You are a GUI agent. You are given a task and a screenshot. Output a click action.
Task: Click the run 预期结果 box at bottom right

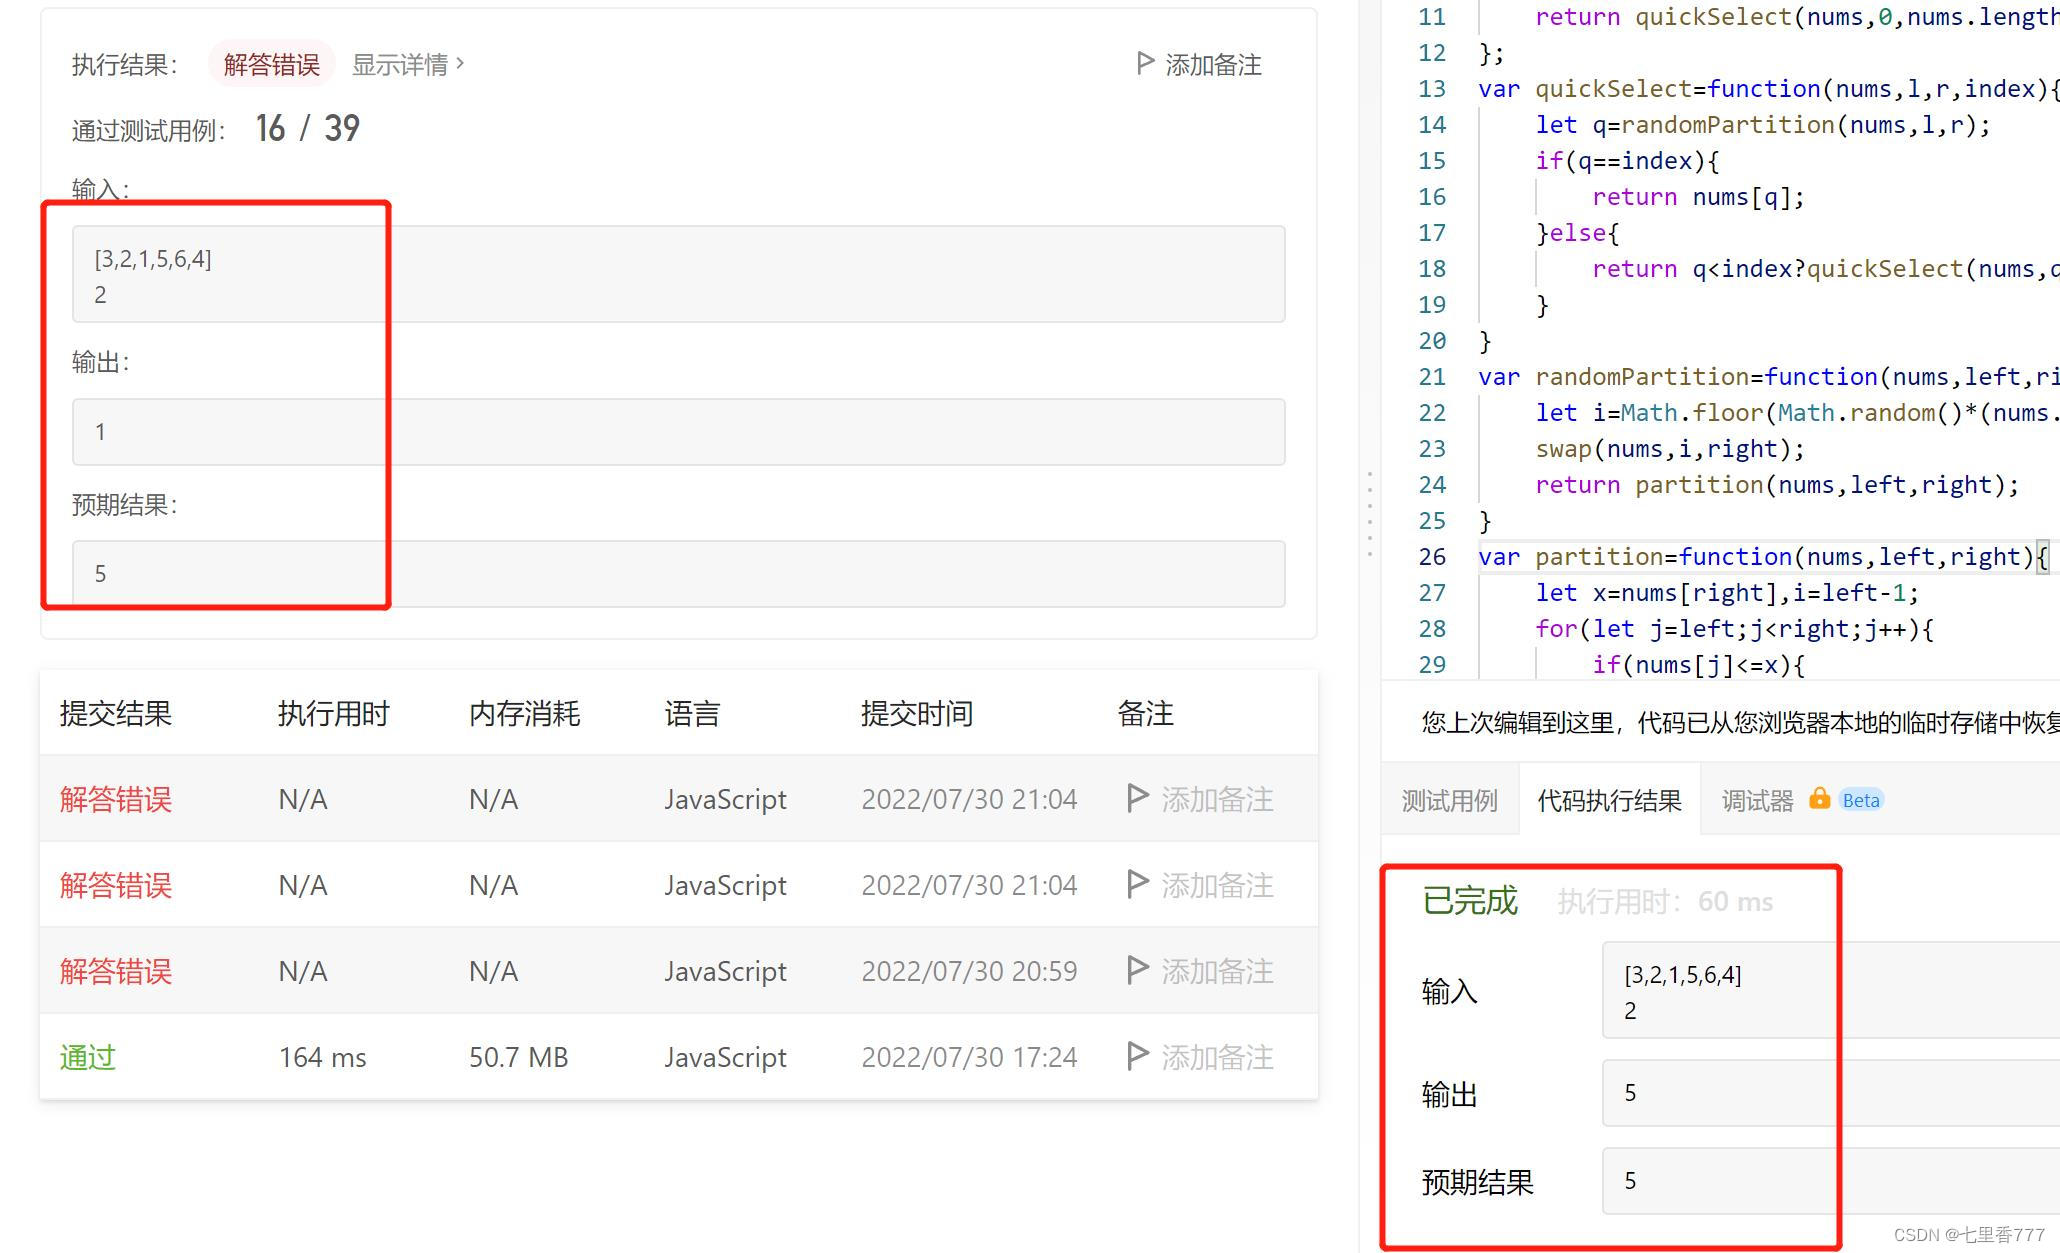pyautogui.click(x=1831, y=1181)
